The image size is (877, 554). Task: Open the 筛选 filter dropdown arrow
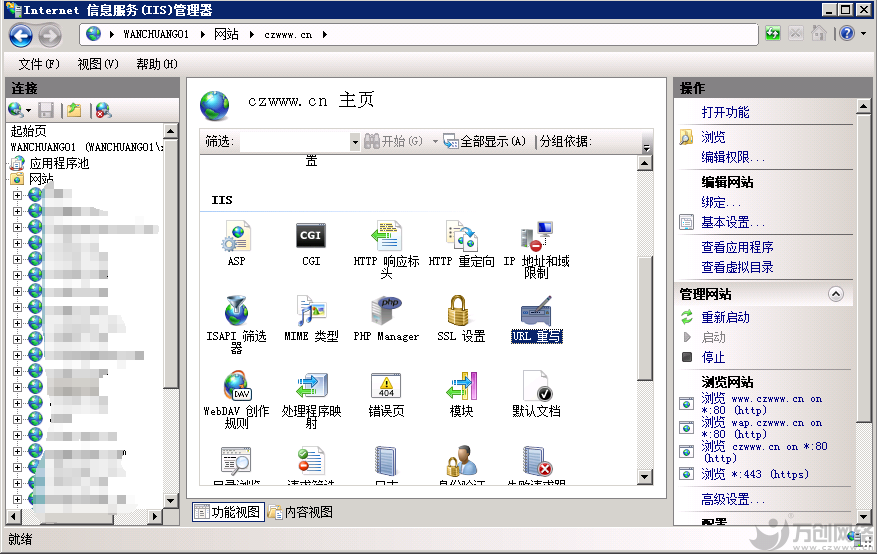[354, 142]
